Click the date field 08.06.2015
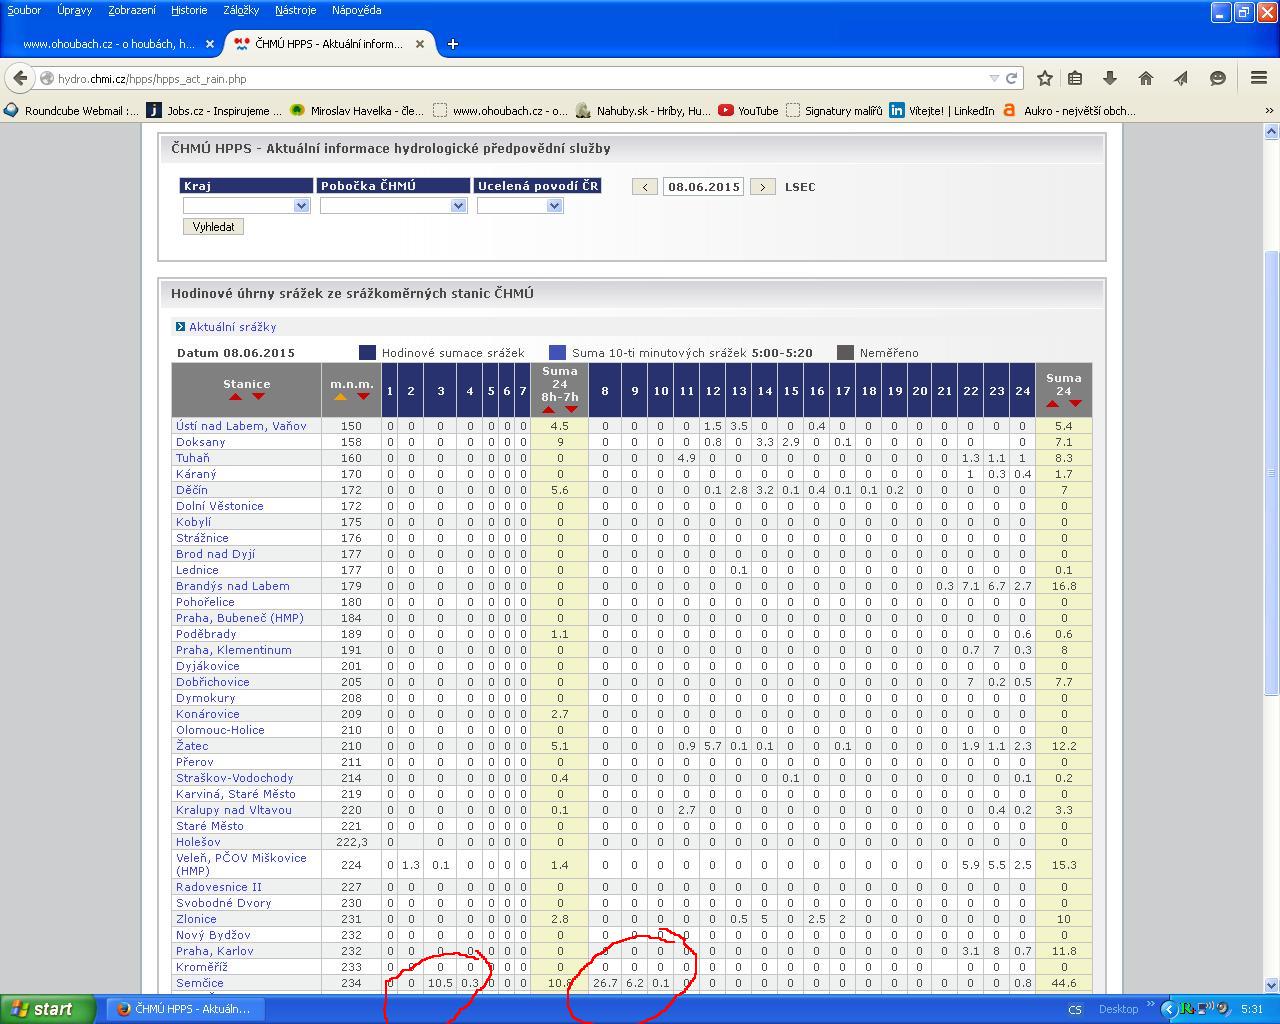The height and width of the screenshot is (1024, 1280). click(703, 187)
